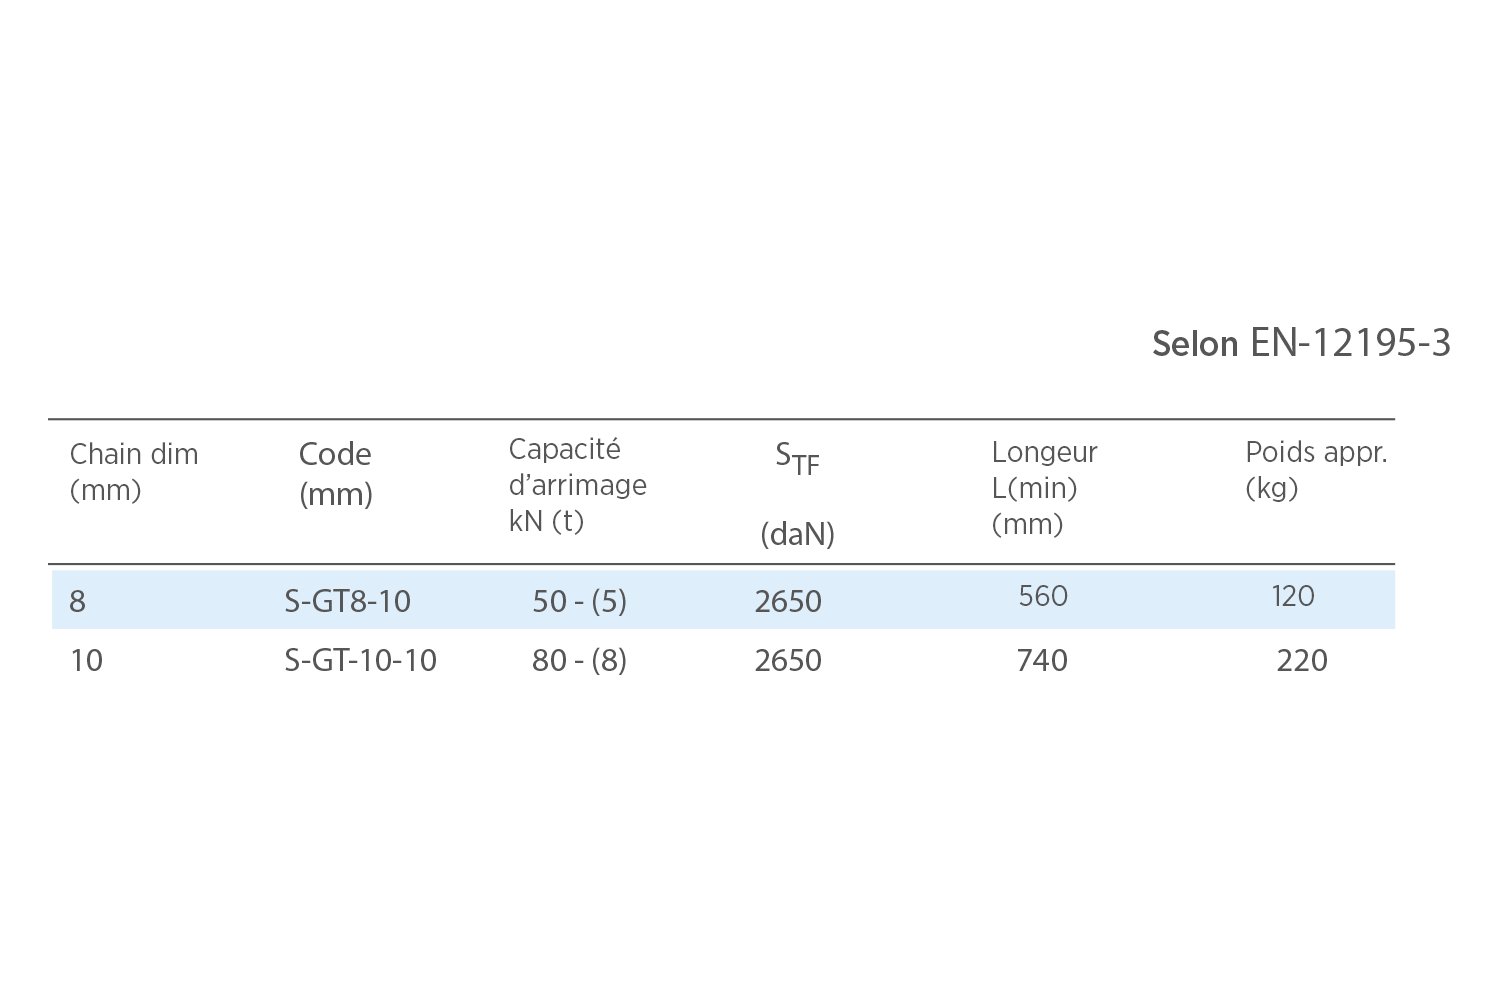1500x1000 pixels.
Task: Select the 740 length value
Action: pos(1042,660)
